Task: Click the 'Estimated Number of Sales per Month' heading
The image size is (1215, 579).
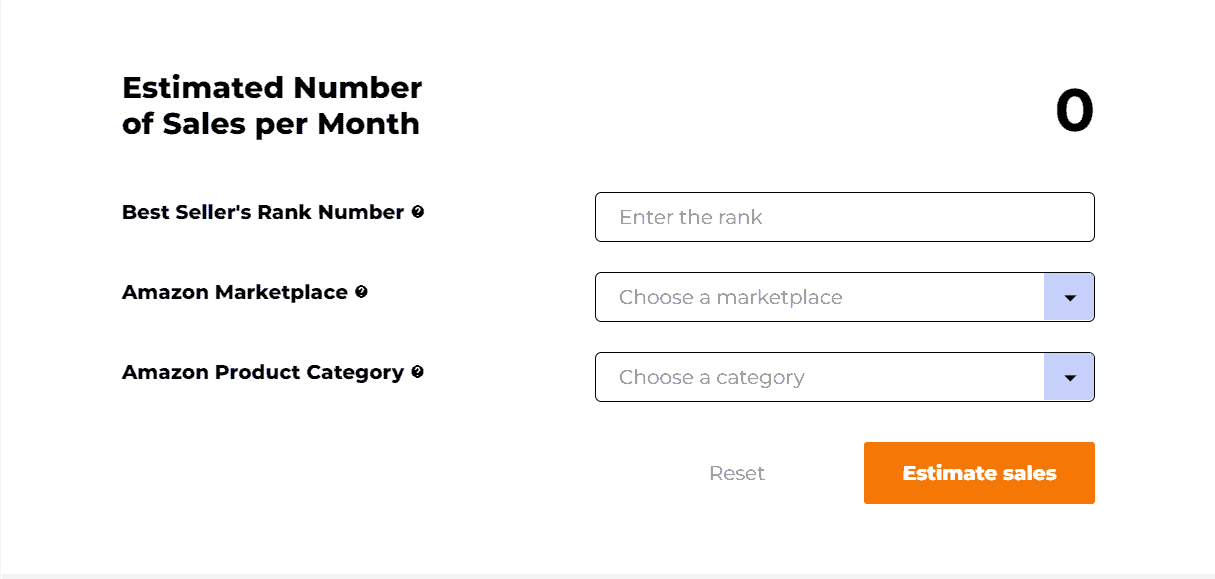Action: tap(271, 105)
